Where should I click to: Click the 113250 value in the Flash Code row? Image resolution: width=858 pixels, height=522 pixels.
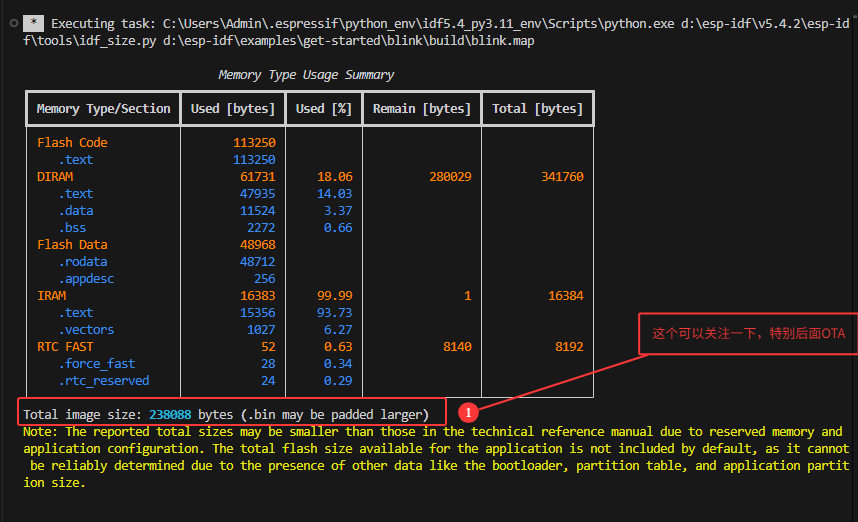point(254,142)
